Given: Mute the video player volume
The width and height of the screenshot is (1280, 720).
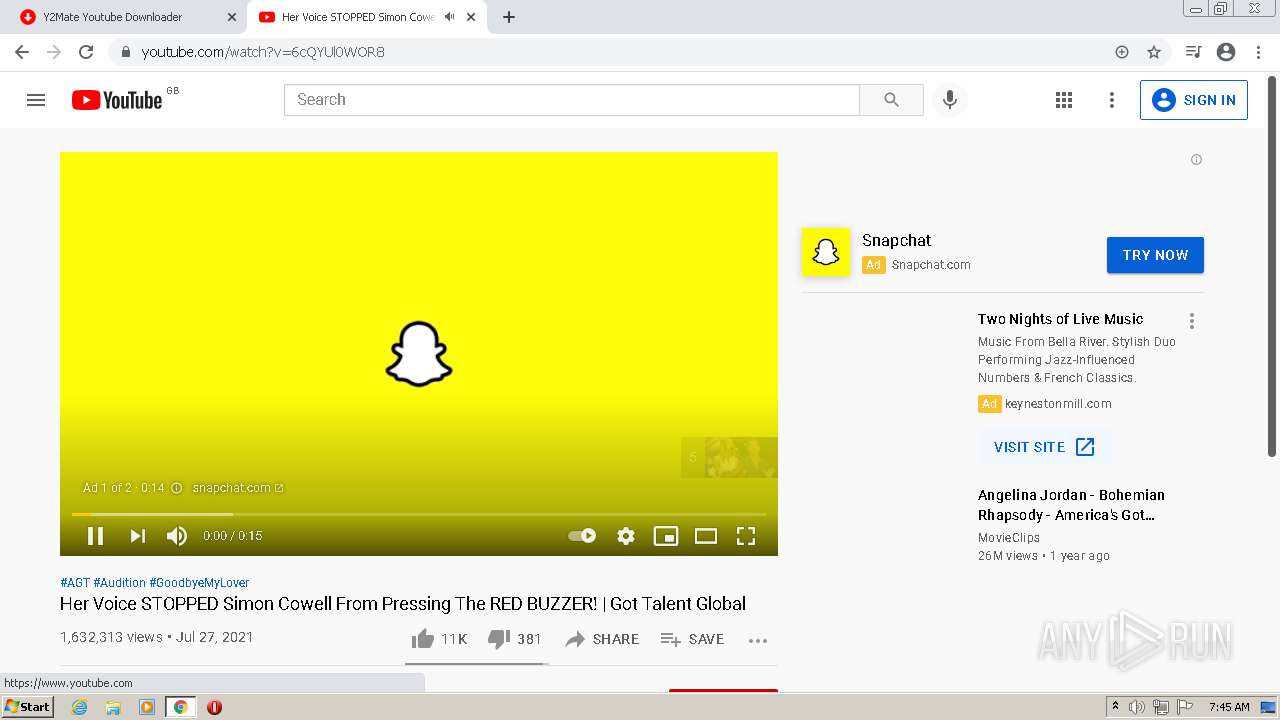Looking at the screenshot, I should 177,536.
